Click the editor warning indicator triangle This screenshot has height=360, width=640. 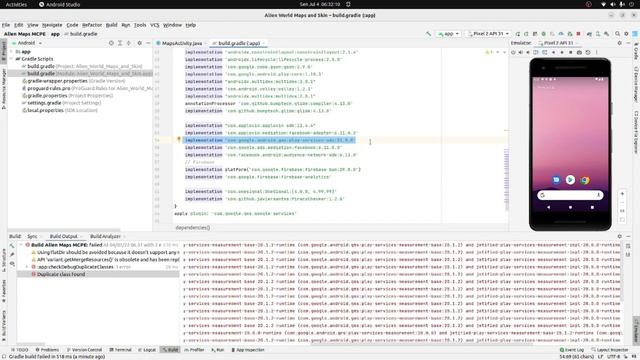487,52
